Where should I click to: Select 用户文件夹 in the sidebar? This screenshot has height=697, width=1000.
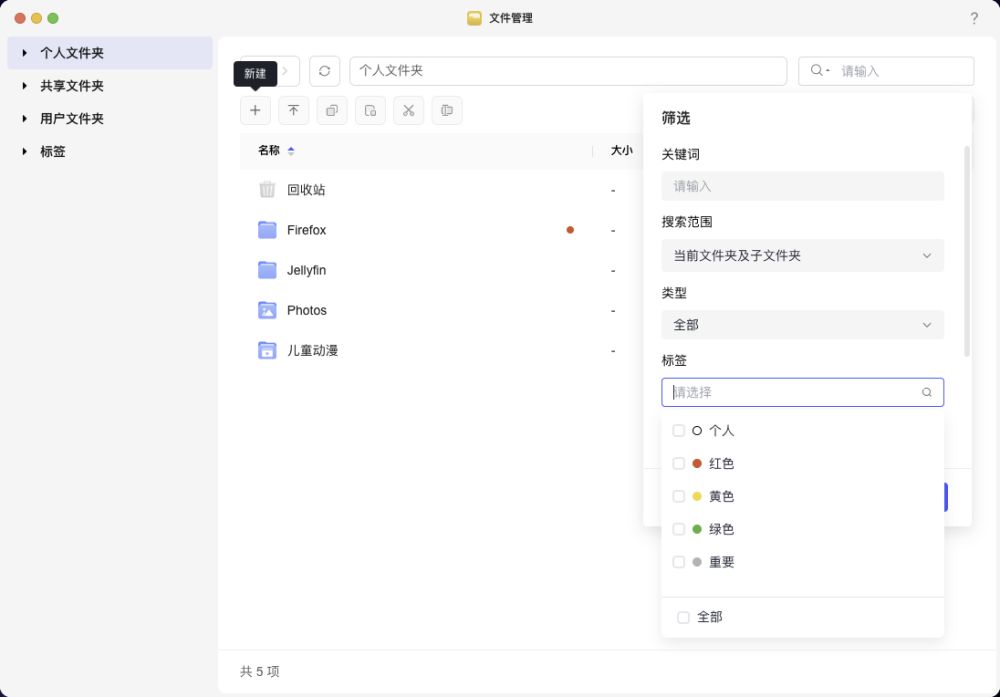(72, 119)
